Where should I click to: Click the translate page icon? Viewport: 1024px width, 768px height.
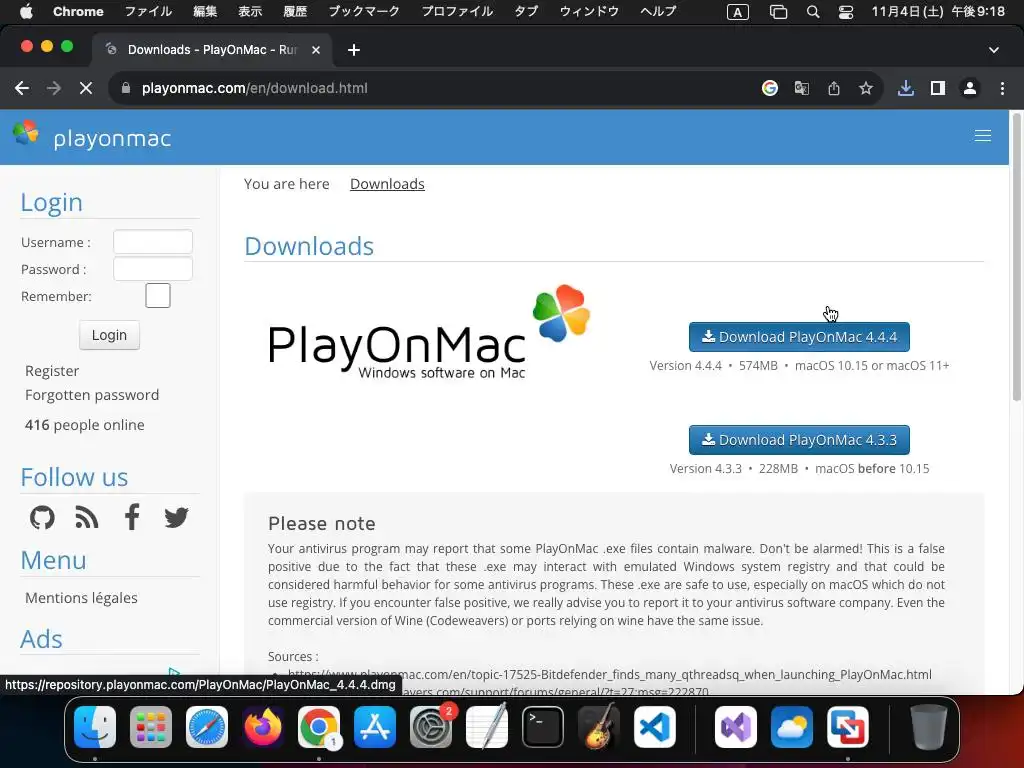click(802, 88)
